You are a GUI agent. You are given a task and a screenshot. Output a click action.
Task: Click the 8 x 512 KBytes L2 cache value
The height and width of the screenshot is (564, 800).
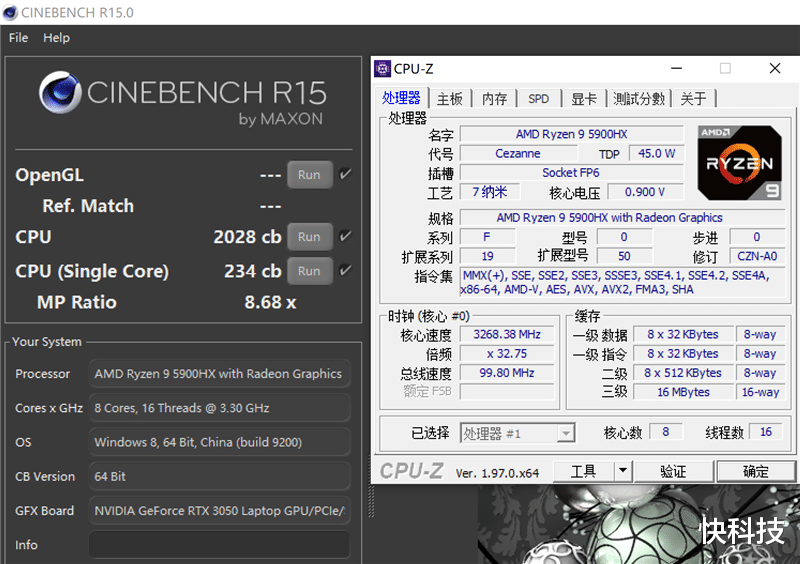(x=683, y=373)
